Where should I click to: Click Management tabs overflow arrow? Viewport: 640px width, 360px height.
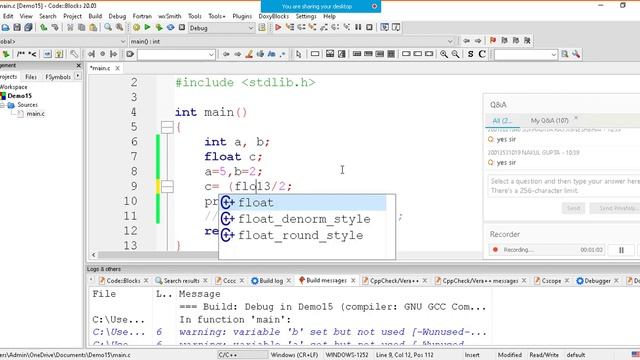click(78, 76)
